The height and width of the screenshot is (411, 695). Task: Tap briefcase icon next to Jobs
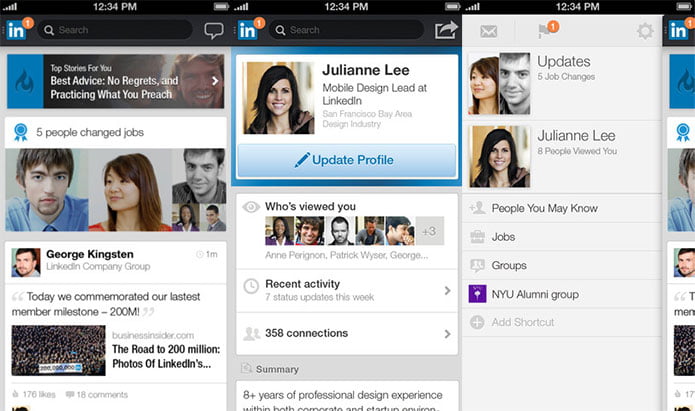(x=477, y=237)
